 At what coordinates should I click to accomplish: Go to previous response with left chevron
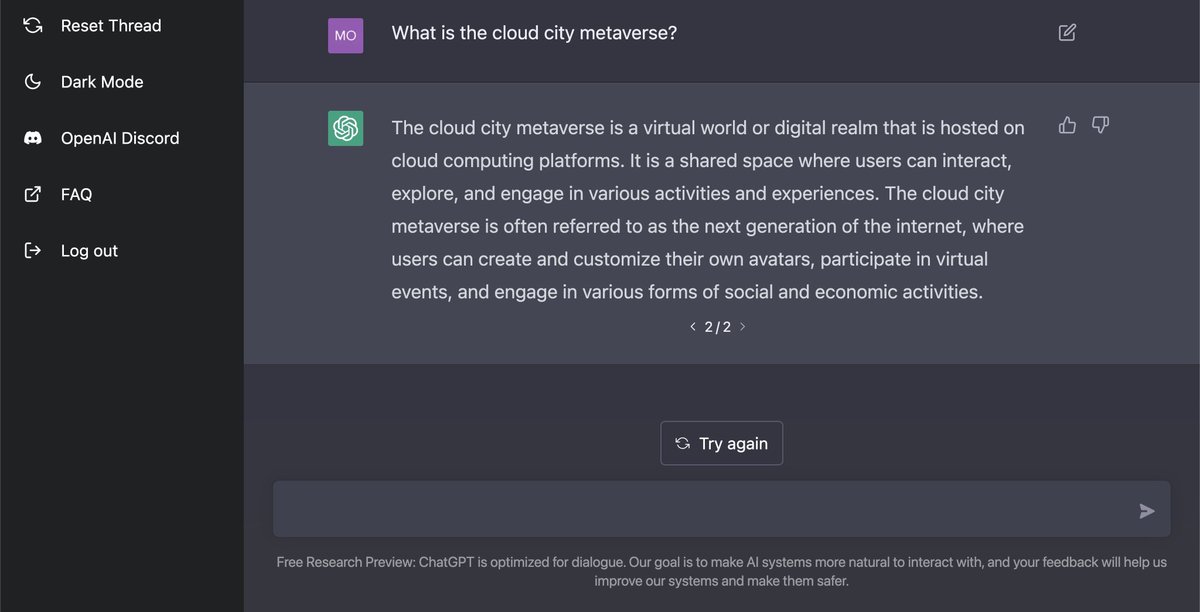click(x=693, y=326)
